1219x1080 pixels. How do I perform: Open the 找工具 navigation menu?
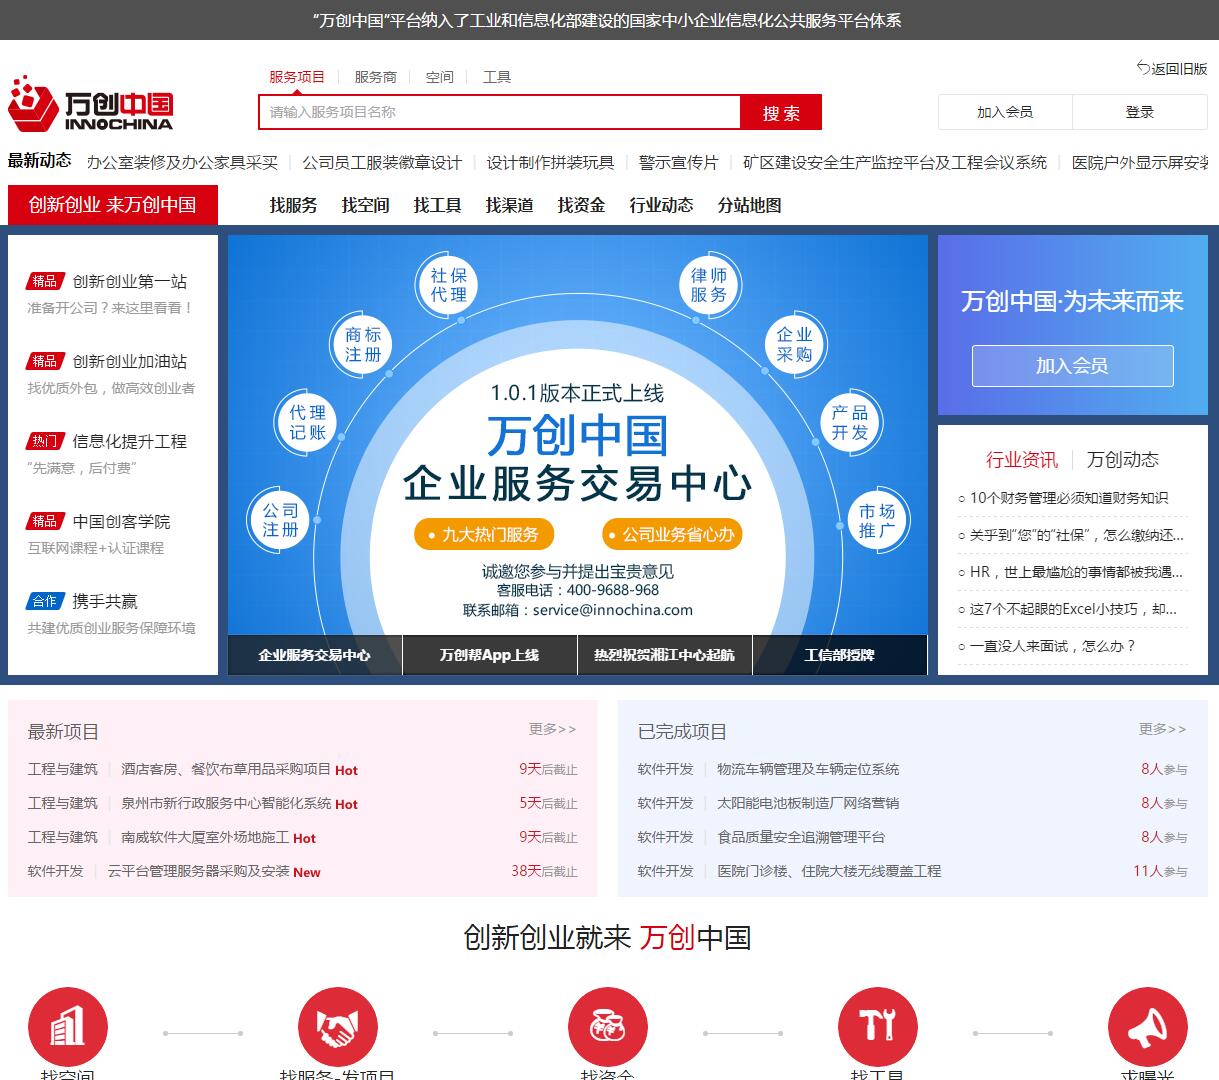[437, 205]
